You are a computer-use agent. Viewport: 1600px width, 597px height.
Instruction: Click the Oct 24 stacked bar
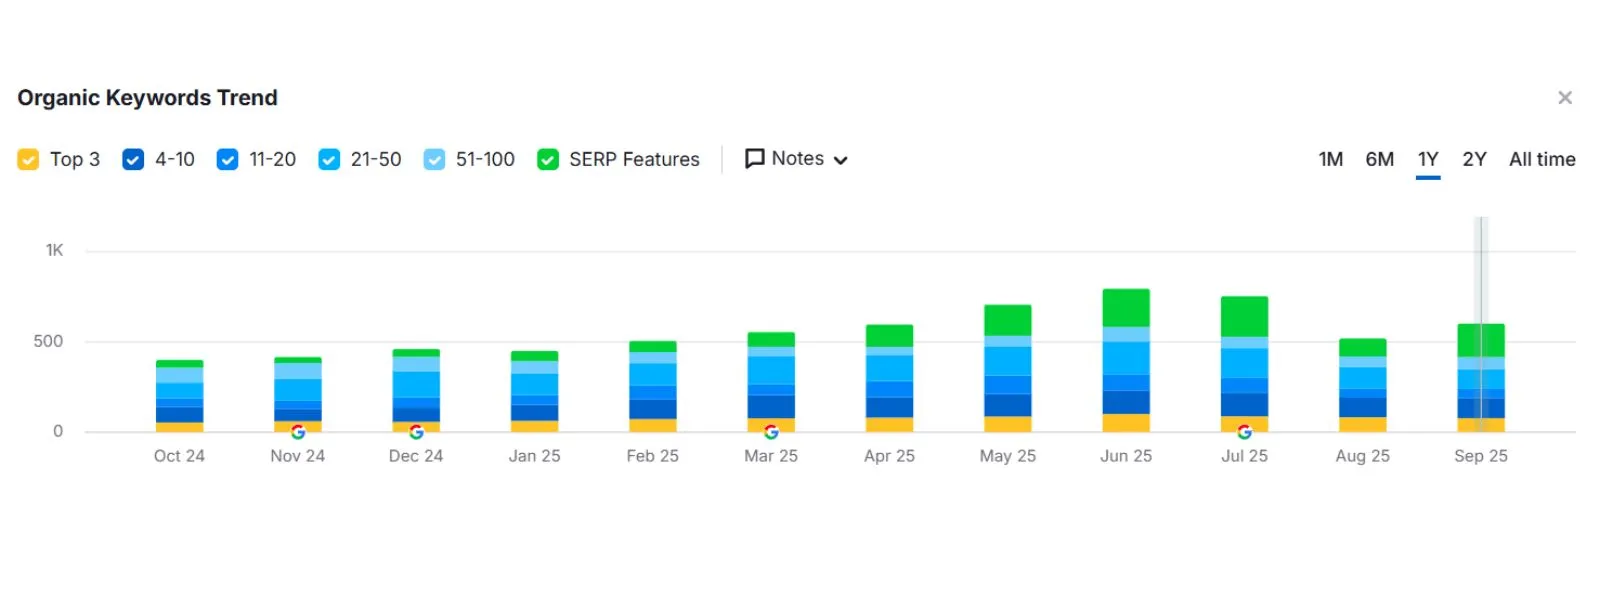point(179,396)
